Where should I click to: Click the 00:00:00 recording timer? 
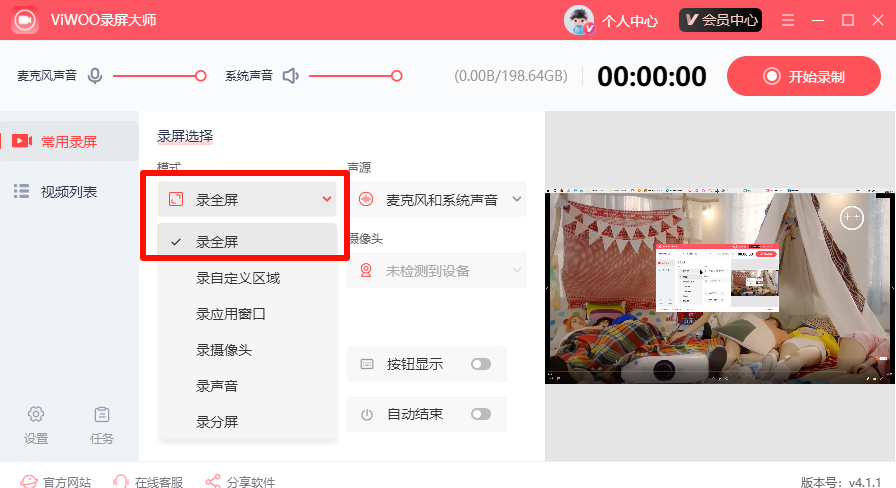652,77
